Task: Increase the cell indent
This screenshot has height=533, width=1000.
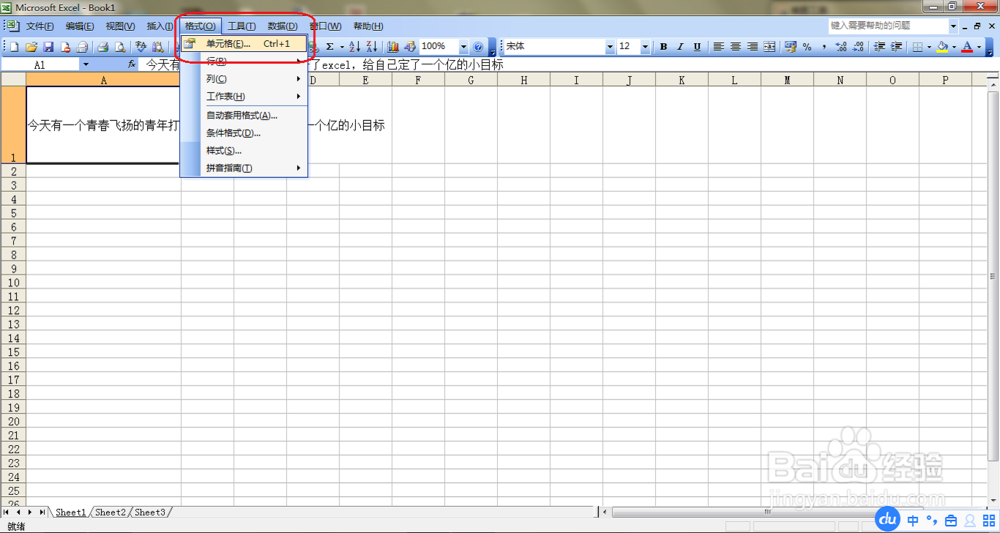Action: tap(896, 47)
